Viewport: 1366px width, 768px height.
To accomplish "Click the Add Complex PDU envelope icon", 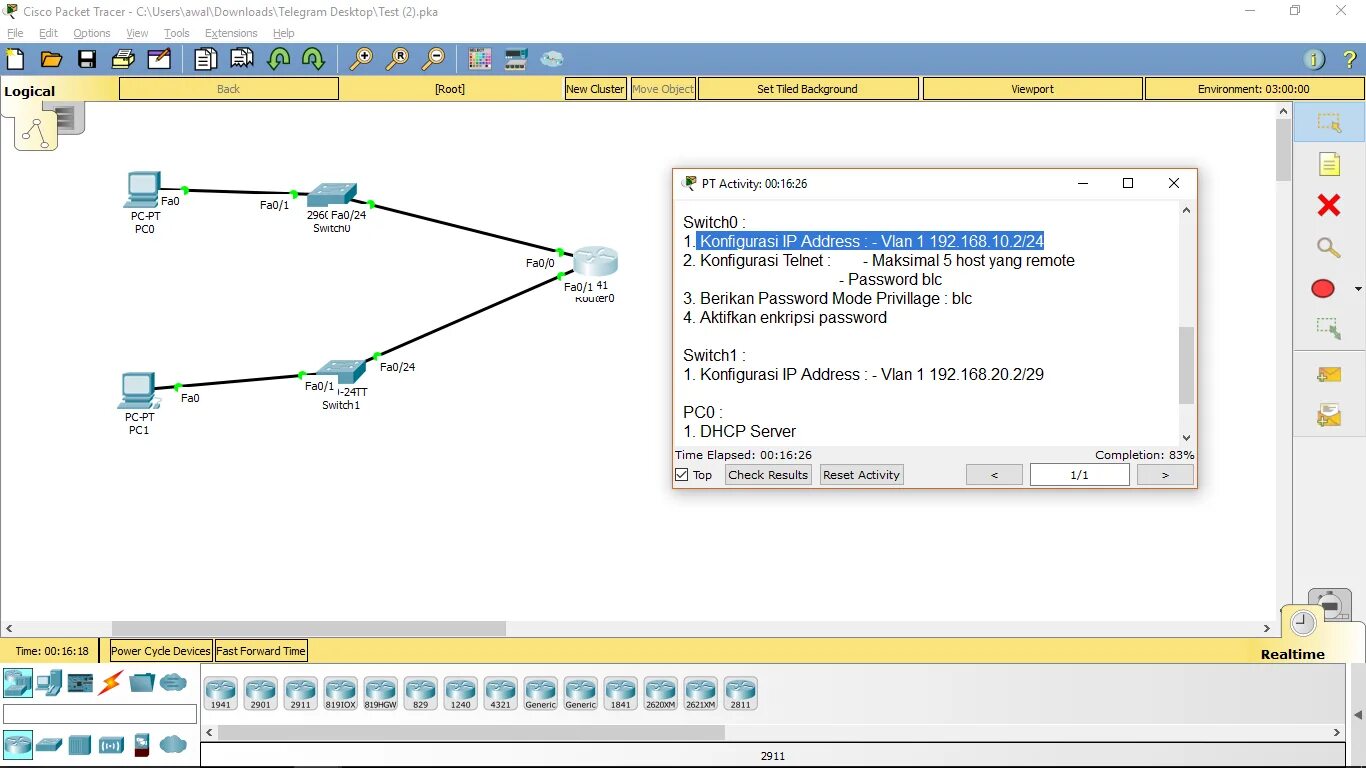I will pyautogui.click(x=1329, y=414).
